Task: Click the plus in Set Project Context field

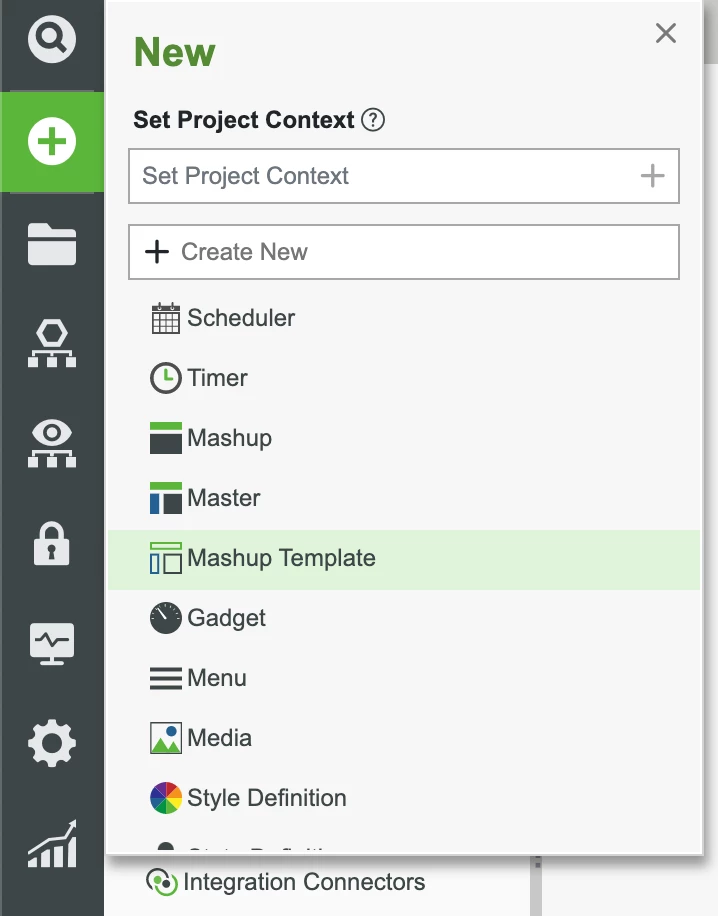Action: click(x=654, y=175)
